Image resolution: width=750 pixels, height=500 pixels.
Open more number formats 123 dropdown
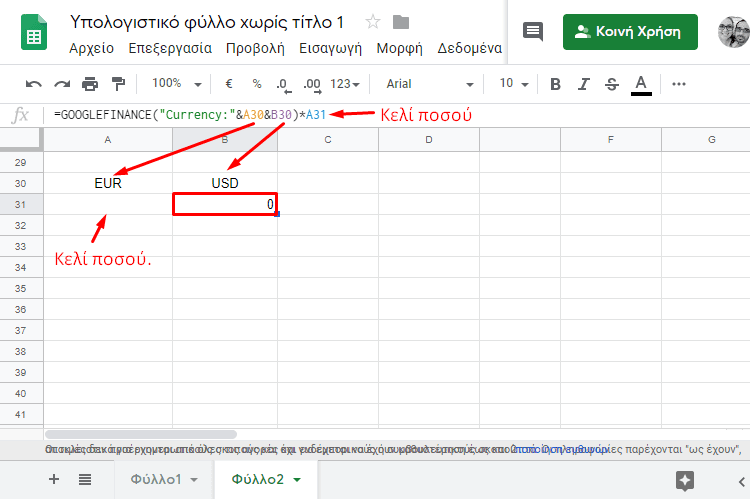point(345,84)
